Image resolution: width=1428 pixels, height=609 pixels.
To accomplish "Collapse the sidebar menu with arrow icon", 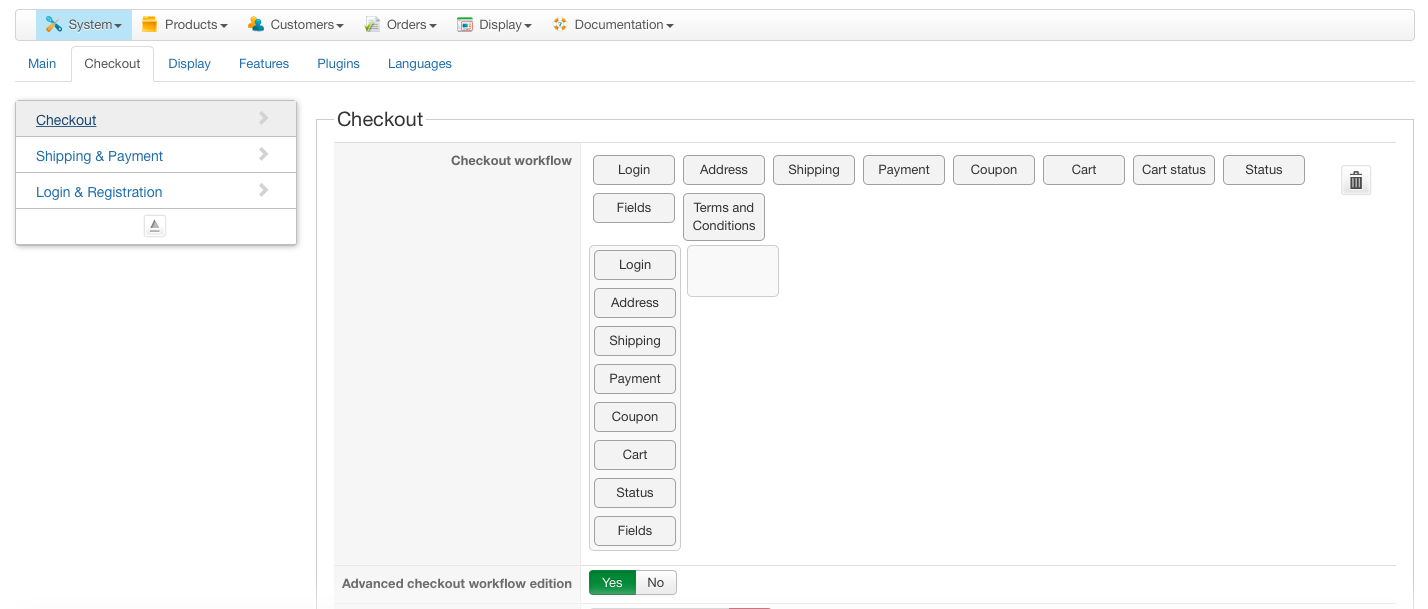I will (x=155, y=226).
